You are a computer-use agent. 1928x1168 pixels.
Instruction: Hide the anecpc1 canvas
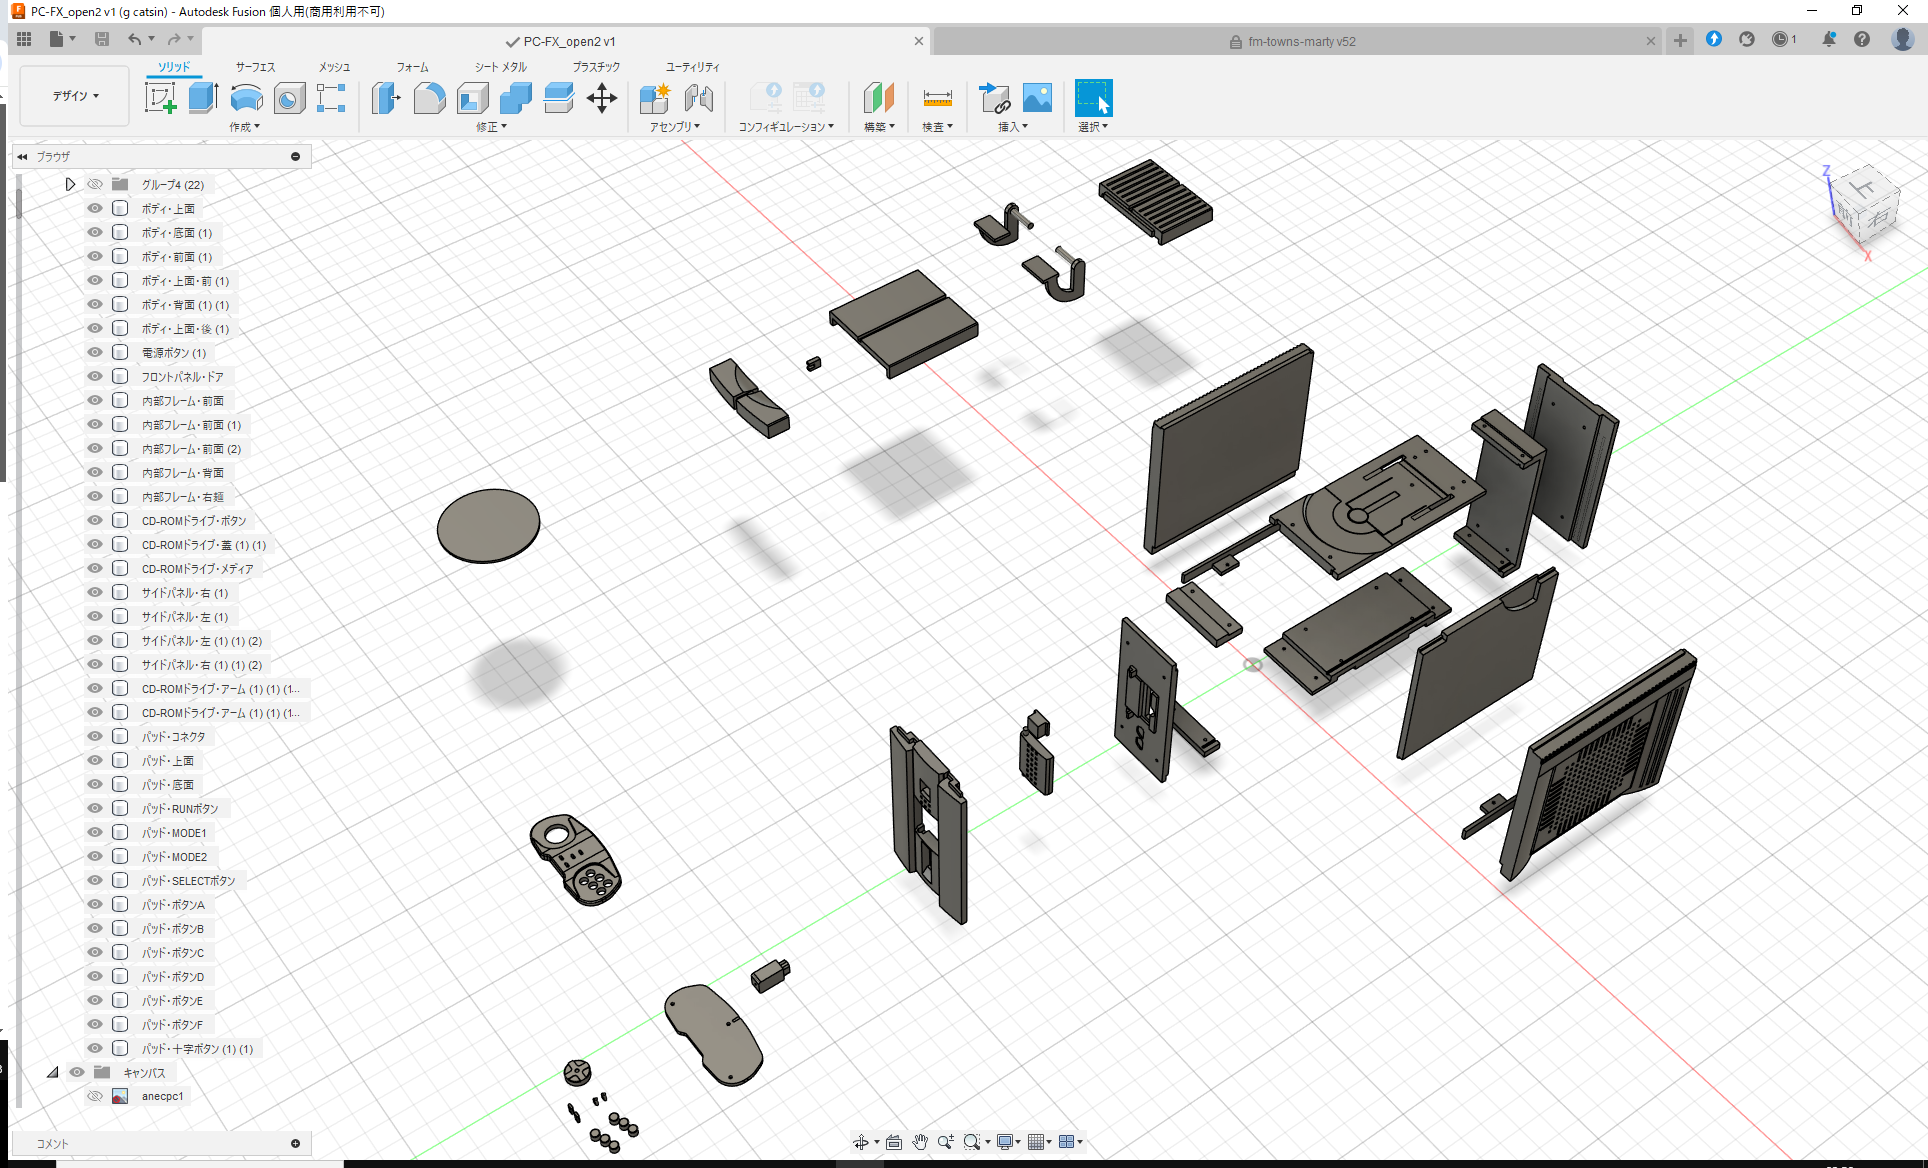[94, 1096]
